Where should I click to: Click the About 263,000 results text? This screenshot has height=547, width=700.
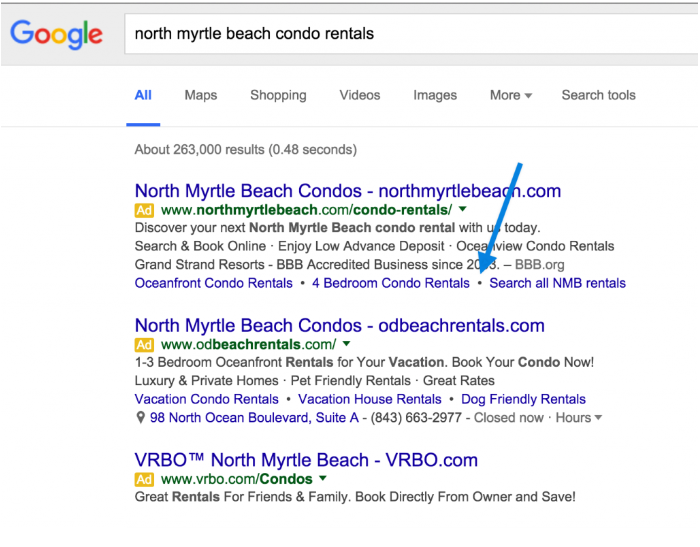(x=246, y=150)
